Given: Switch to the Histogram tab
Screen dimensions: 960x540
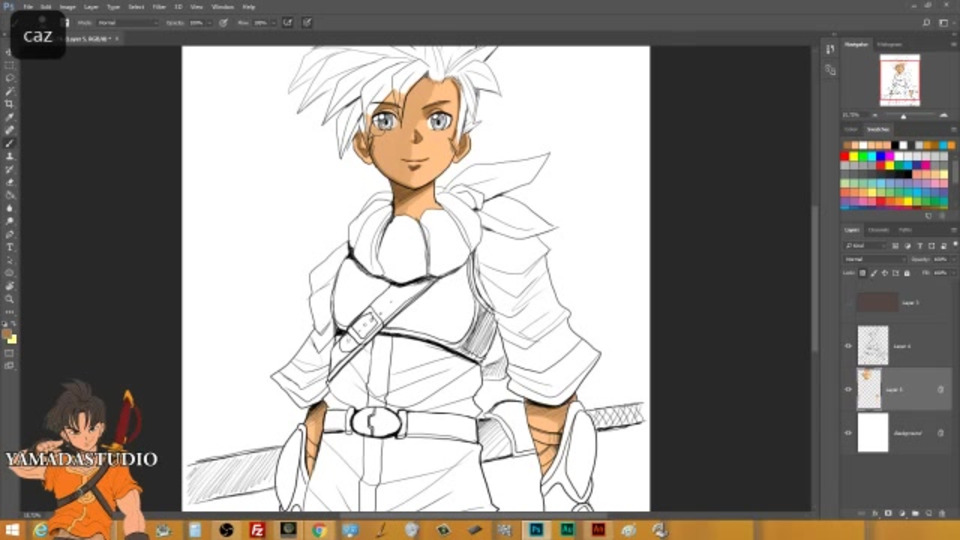Looking at the screenshot, I should point(890,44).
